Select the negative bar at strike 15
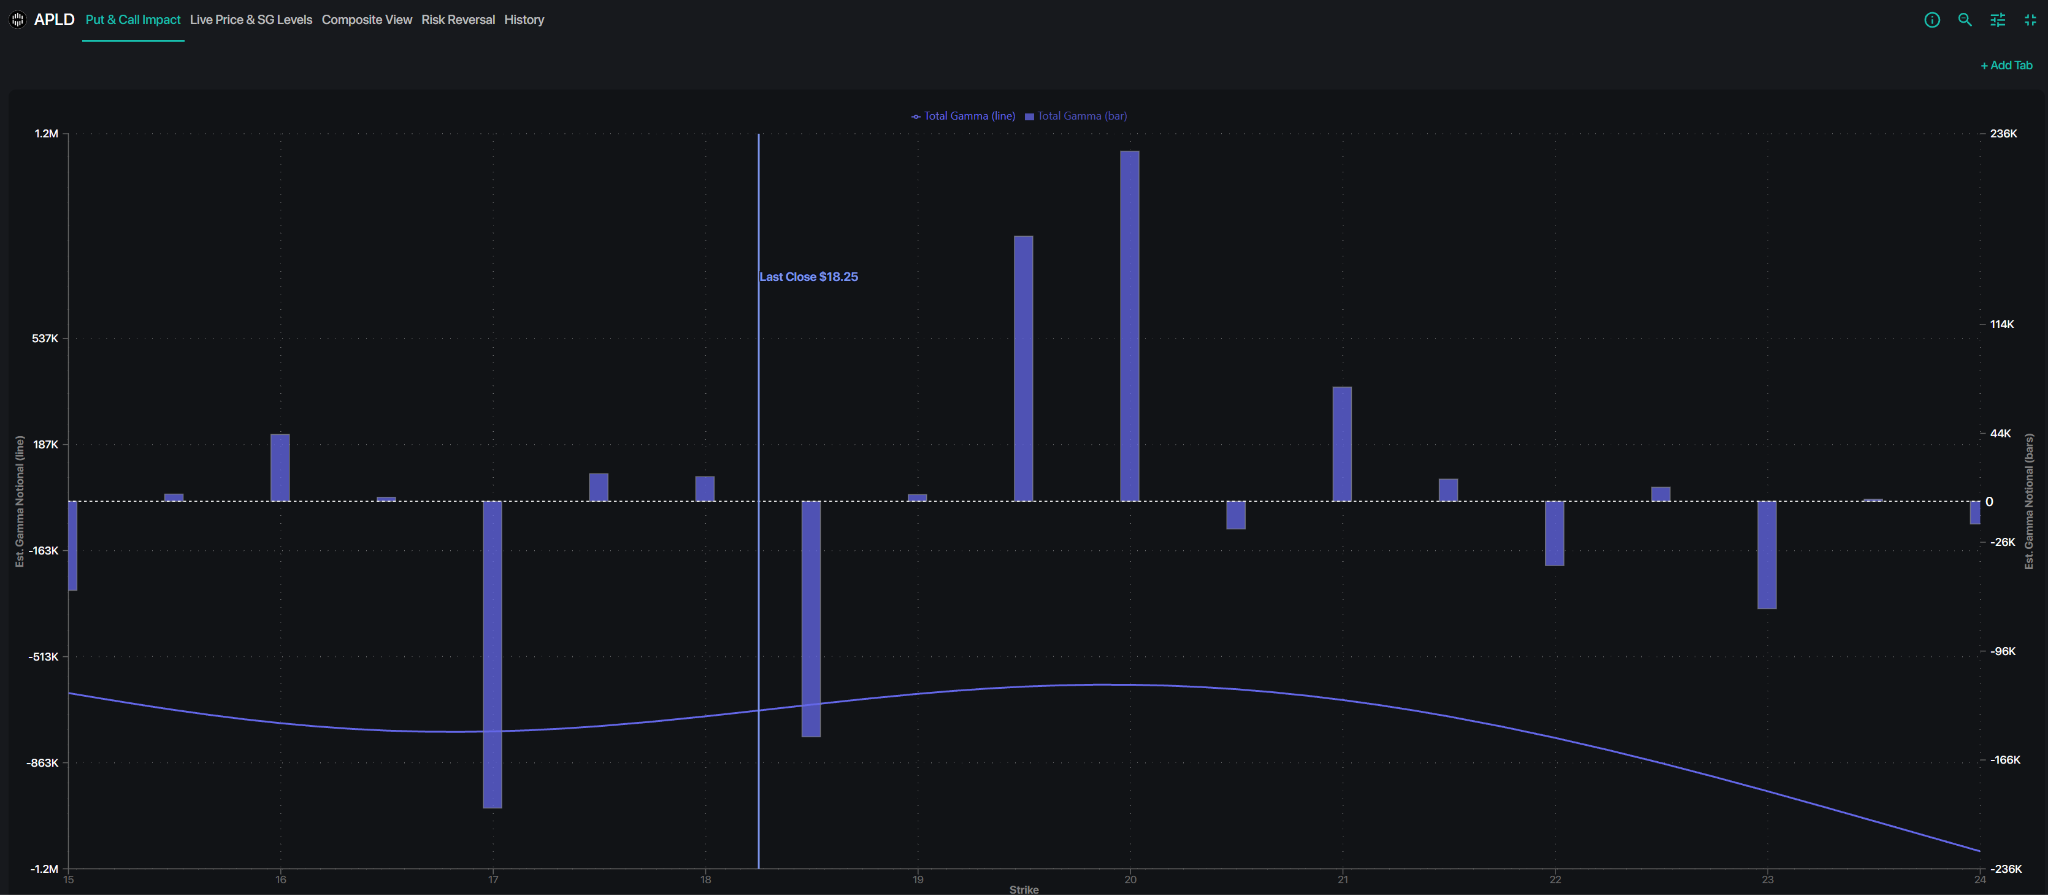The width and height of the screenshot is (2048, 895). point(73,546)
